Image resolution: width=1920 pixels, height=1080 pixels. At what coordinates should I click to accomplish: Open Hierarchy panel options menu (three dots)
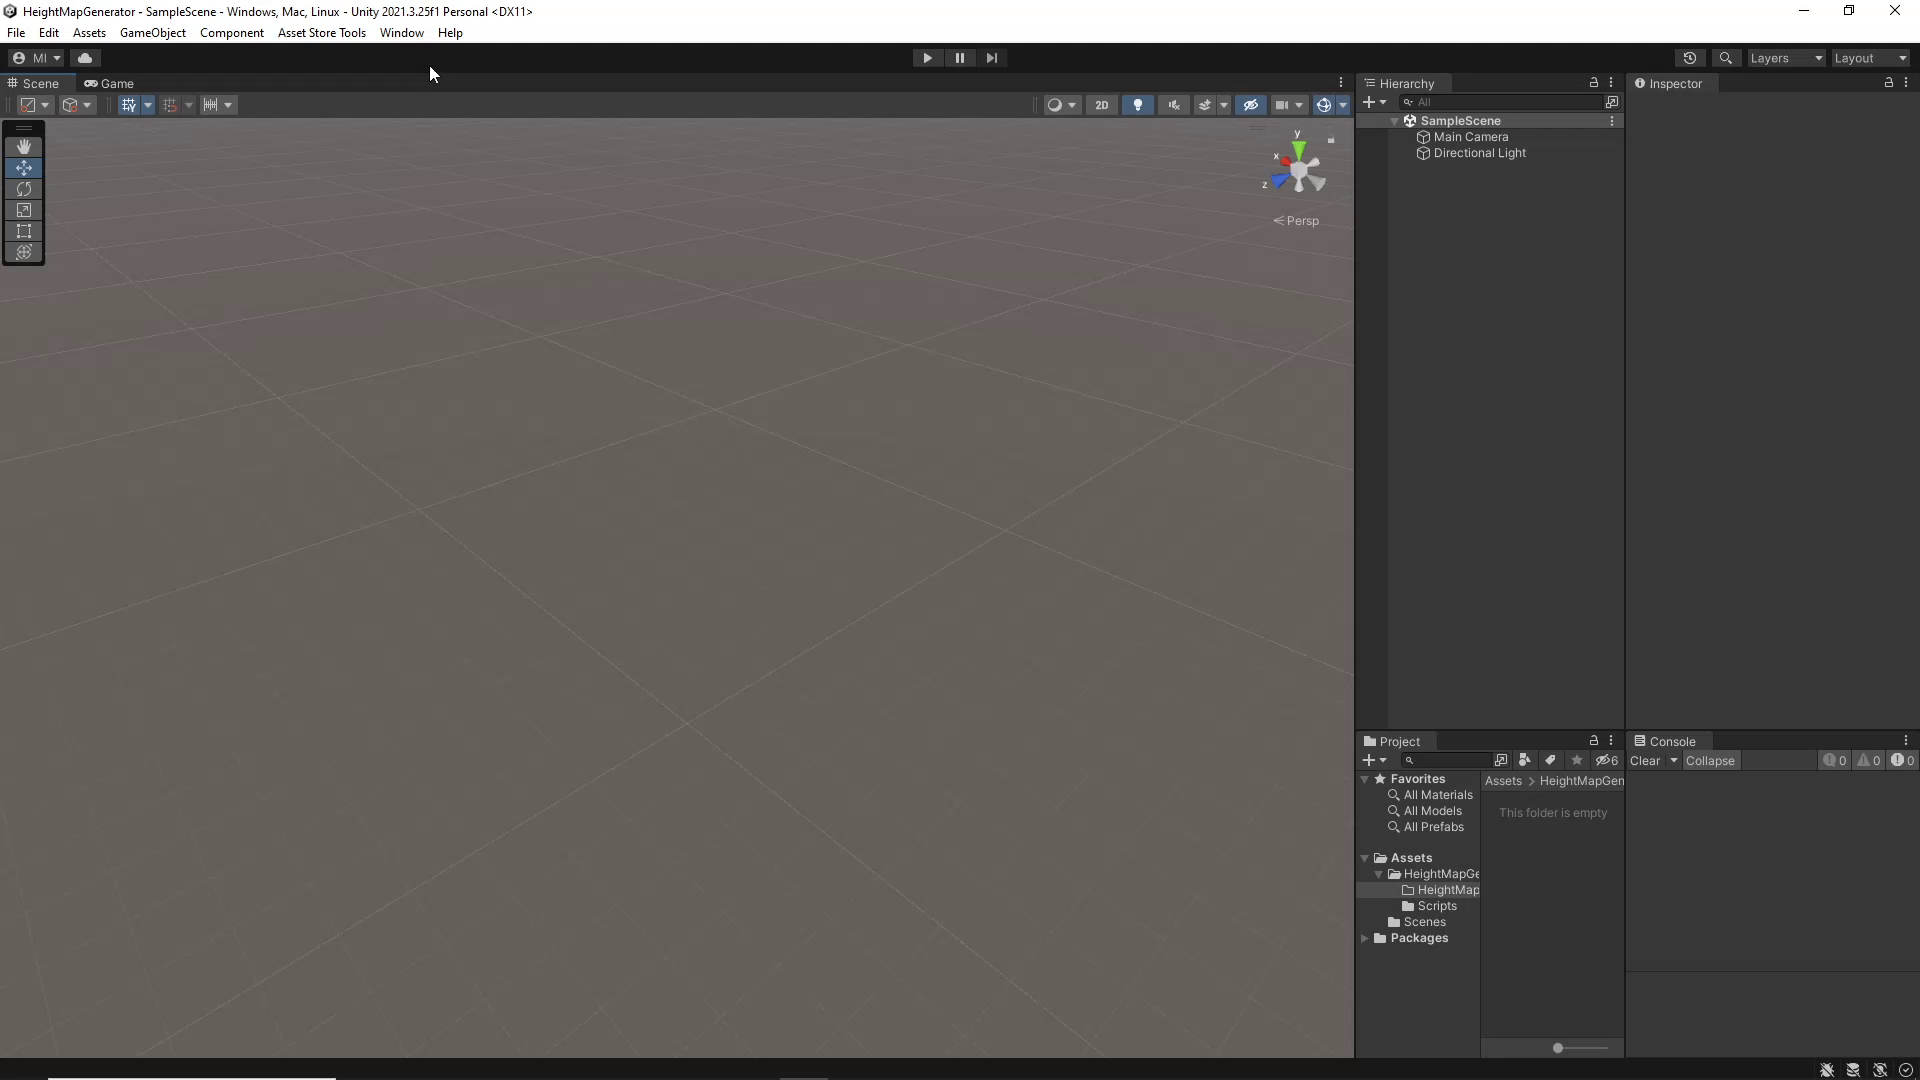coord(1611,83)
